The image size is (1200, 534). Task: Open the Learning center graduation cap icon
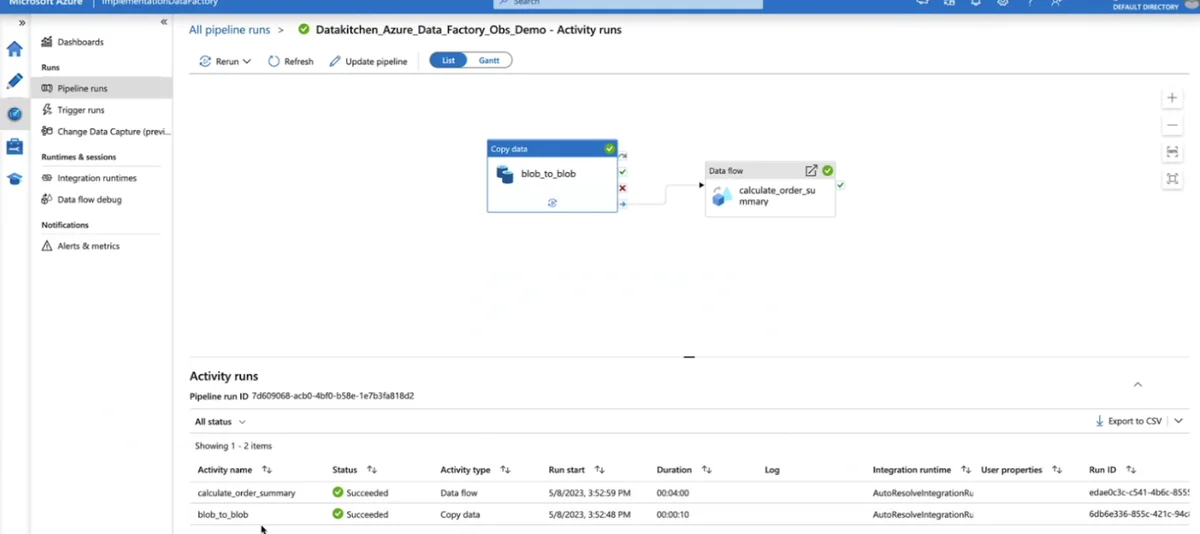pos(14,179)
